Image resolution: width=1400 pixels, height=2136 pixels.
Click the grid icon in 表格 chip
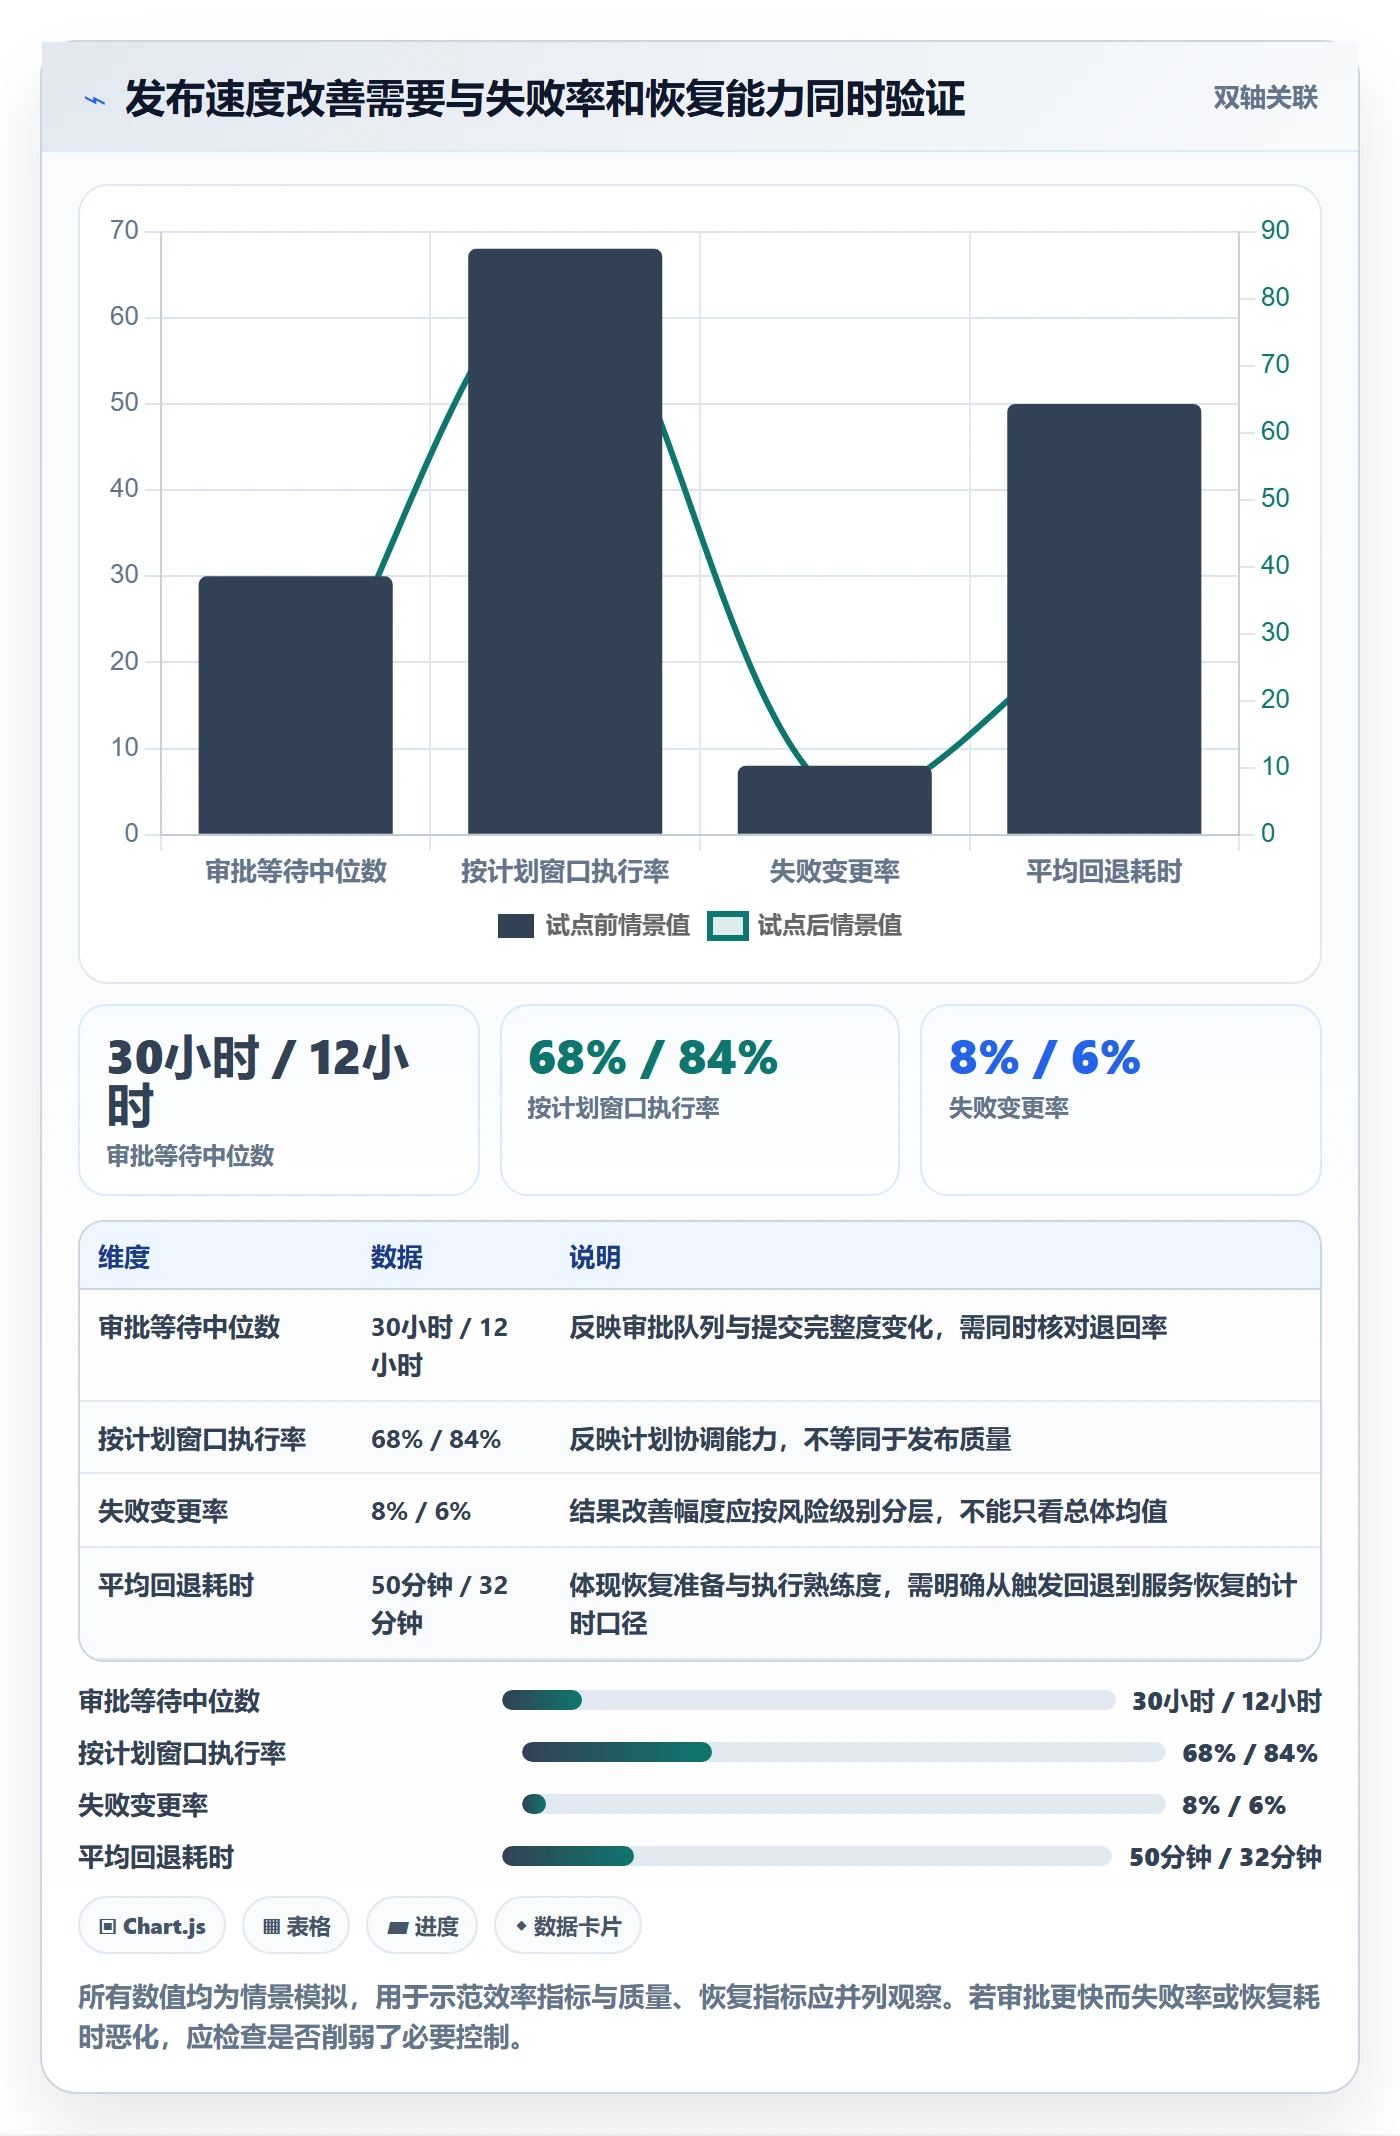click(271, 1927)
